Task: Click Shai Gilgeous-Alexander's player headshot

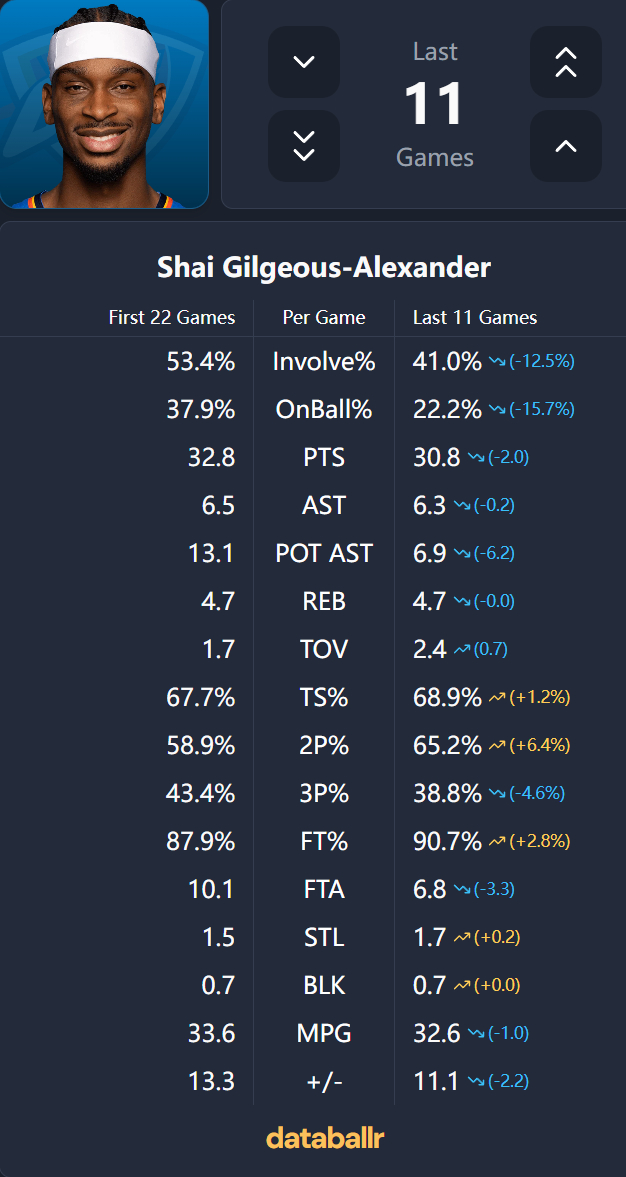Action: [104, 104]
